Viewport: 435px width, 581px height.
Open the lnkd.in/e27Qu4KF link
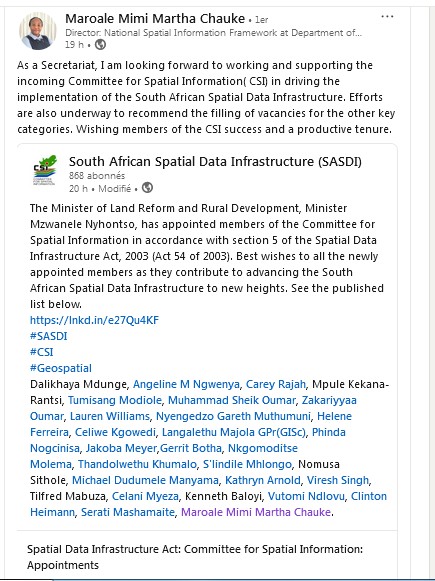click(x=94, y=320)
